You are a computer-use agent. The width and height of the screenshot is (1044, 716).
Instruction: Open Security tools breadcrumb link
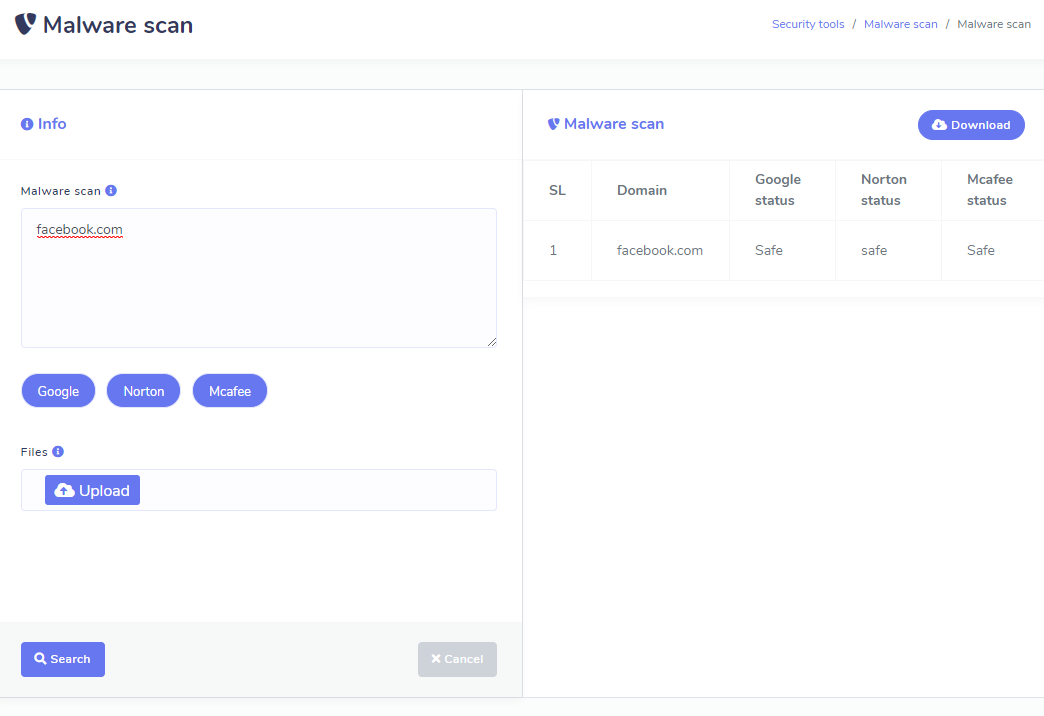point(807,24)
